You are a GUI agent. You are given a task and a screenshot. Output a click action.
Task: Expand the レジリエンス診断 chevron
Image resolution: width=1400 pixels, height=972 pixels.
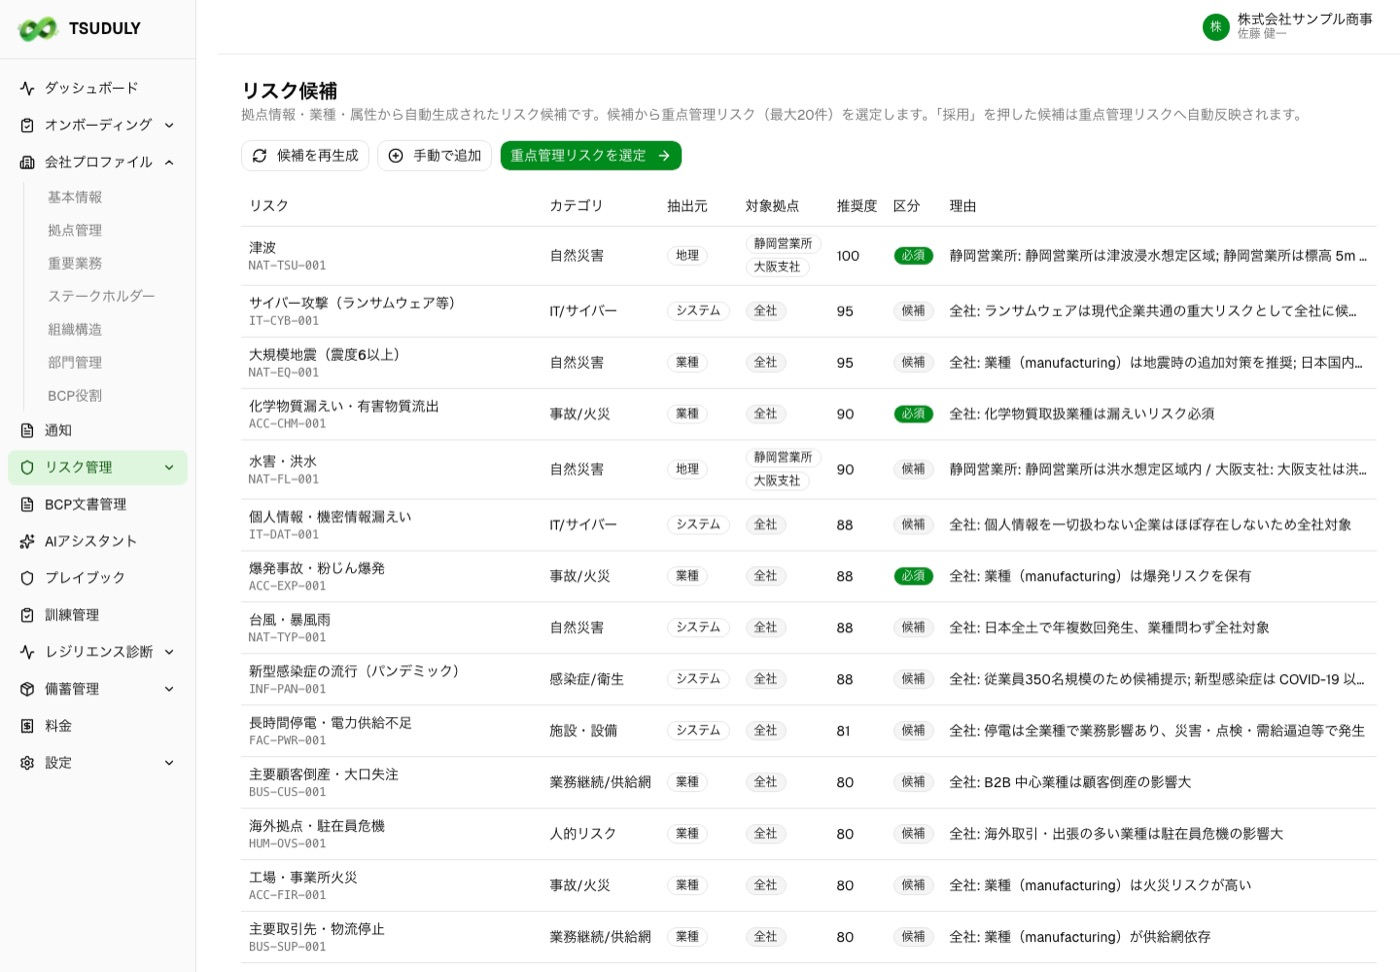(x=169, y=652)
